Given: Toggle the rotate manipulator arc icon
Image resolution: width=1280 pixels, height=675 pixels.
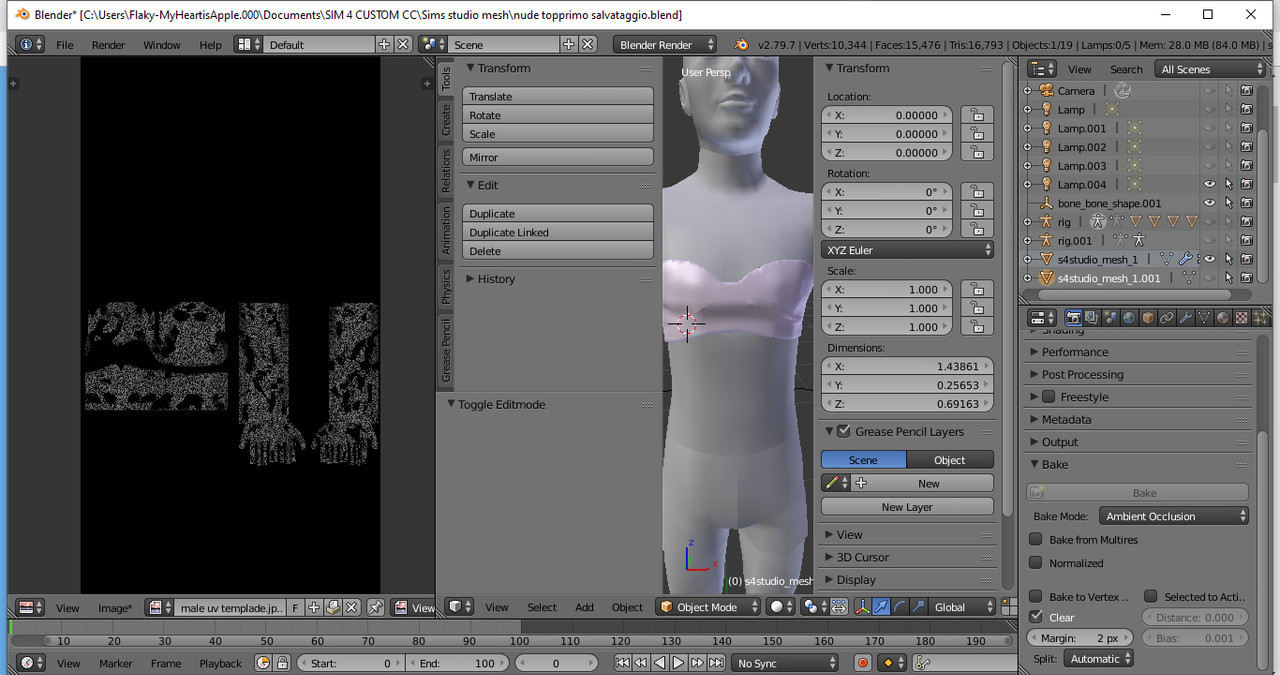Looking at the screenshot, I should 900,607.
